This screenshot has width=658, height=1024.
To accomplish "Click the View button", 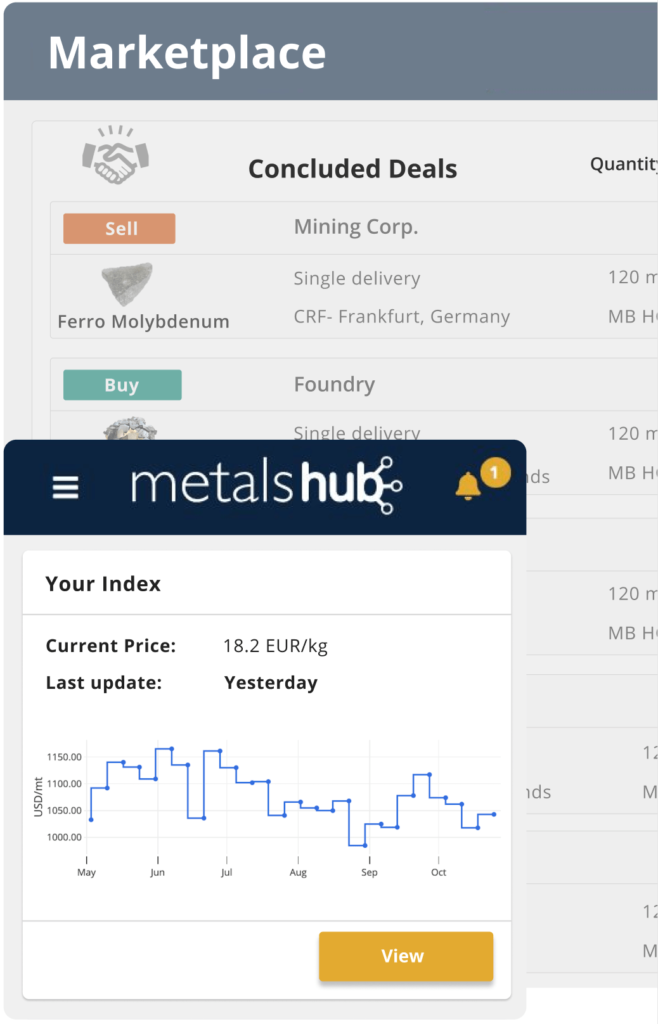I will pos(406,956).
